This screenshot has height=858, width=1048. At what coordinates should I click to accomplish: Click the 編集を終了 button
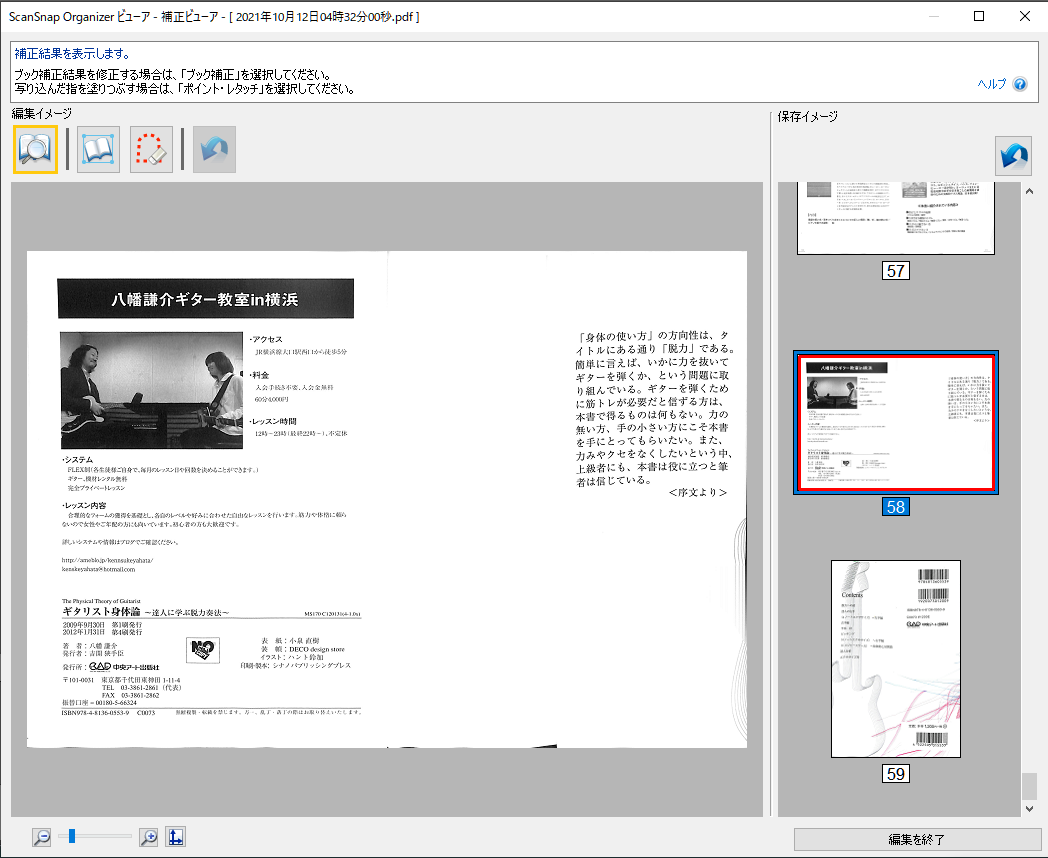917,839
